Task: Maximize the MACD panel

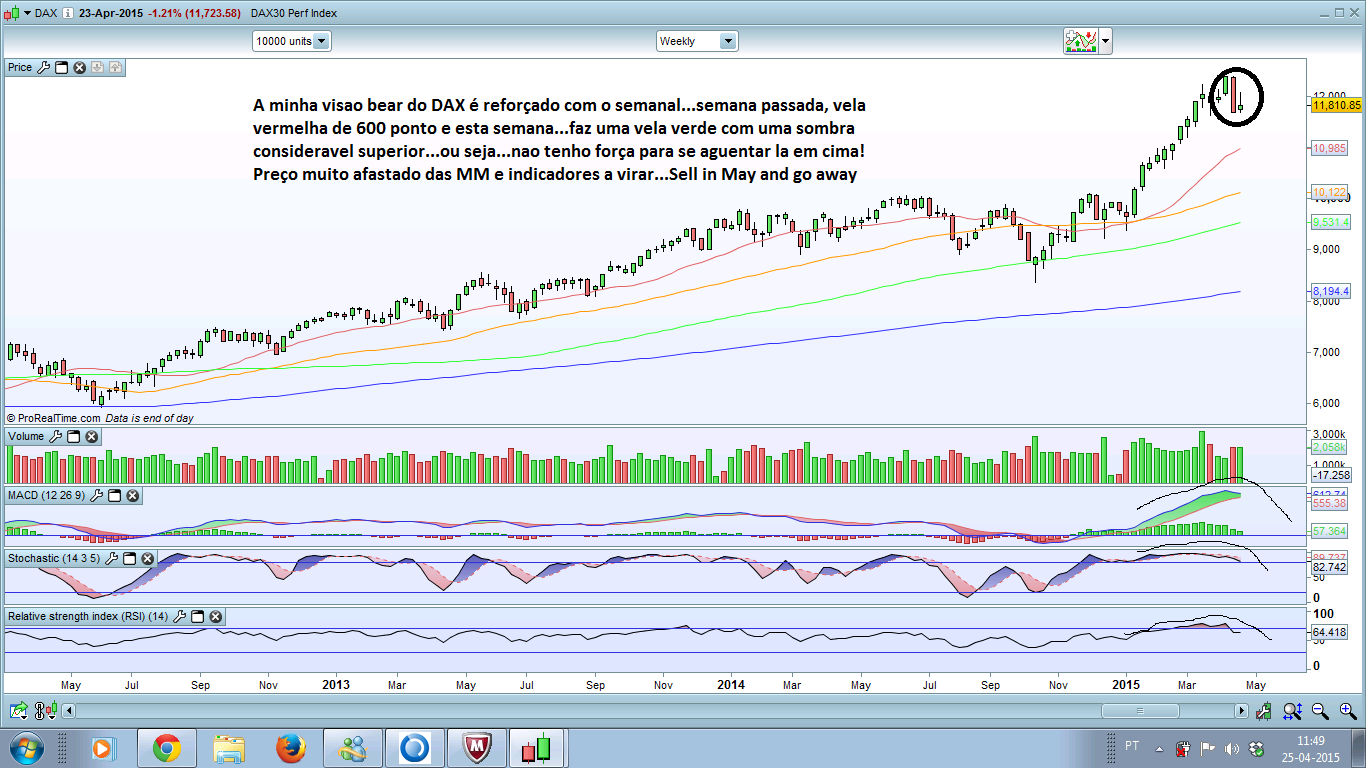Action: point(114,495)
